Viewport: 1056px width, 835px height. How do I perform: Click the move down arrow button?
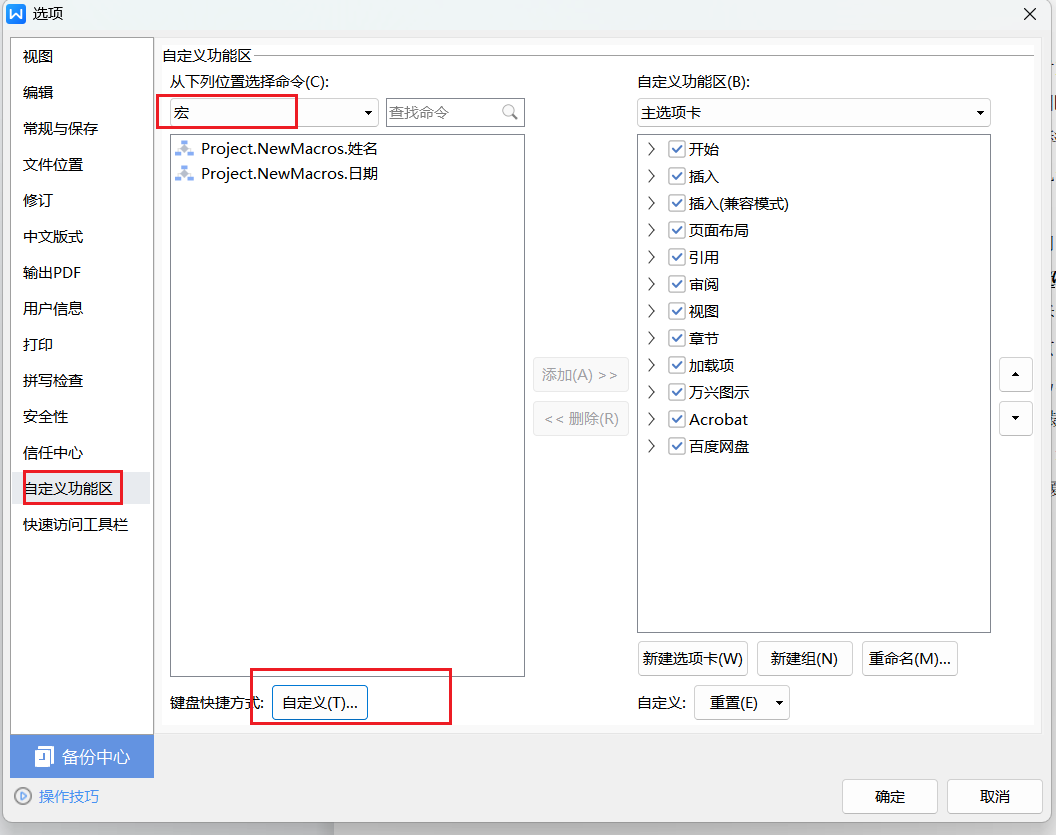pos(1015,418)
